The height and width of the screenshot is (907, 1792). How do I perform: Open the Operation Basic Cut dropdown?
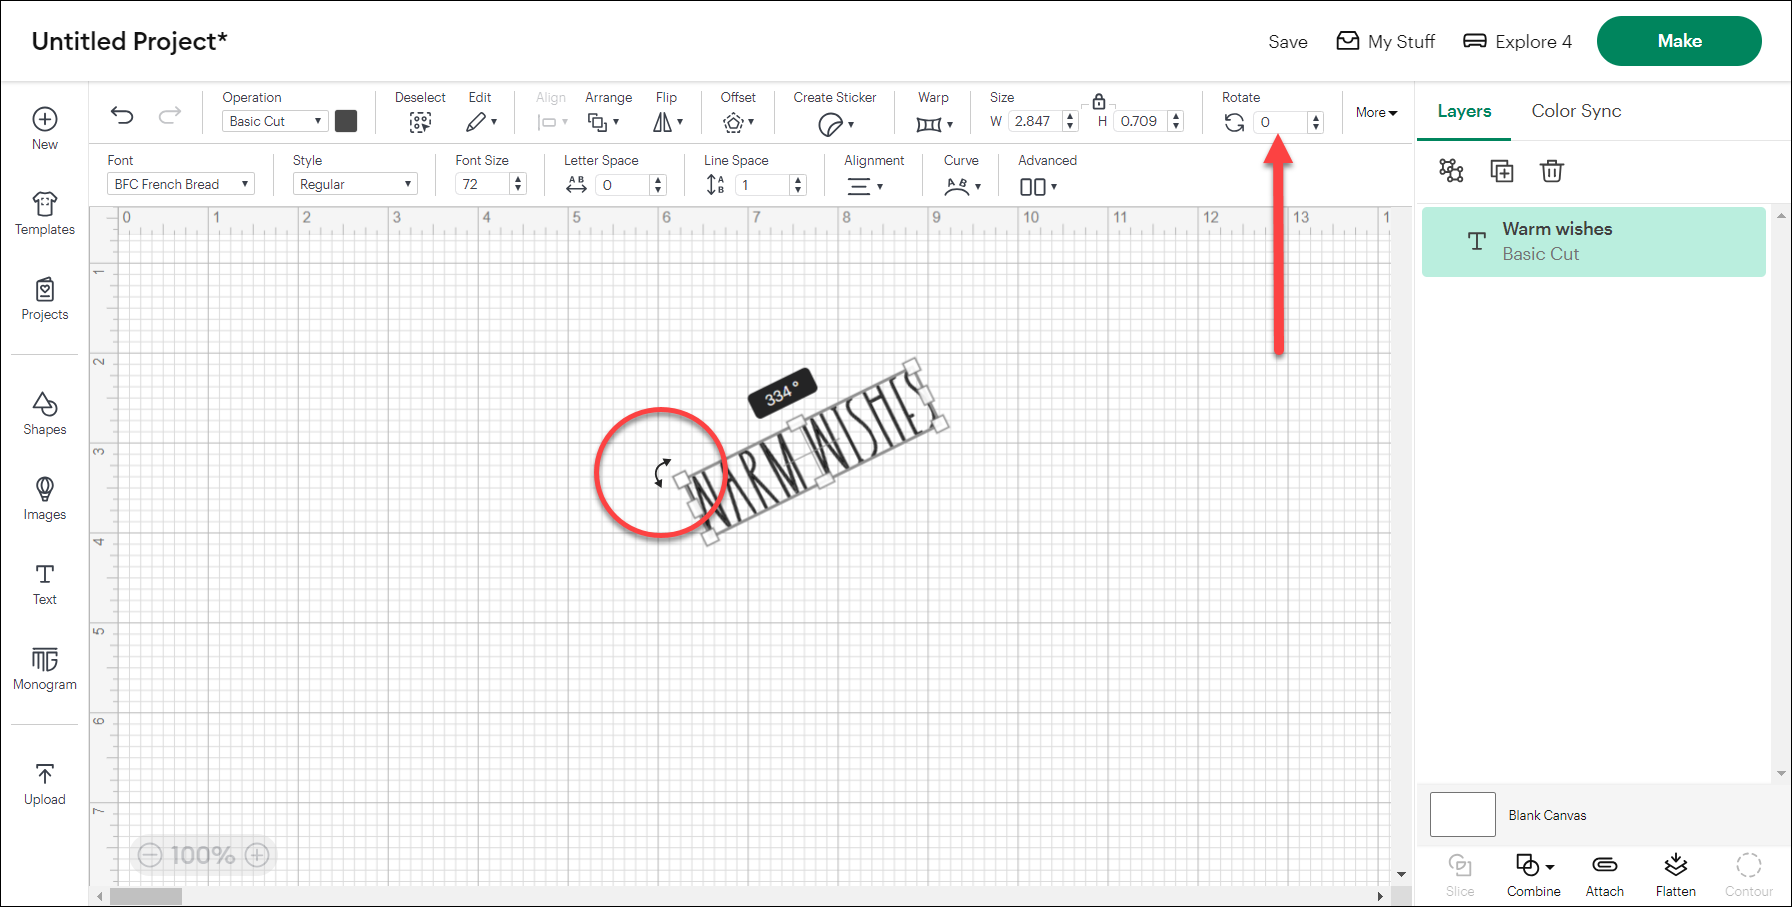(x=275, y=121)
